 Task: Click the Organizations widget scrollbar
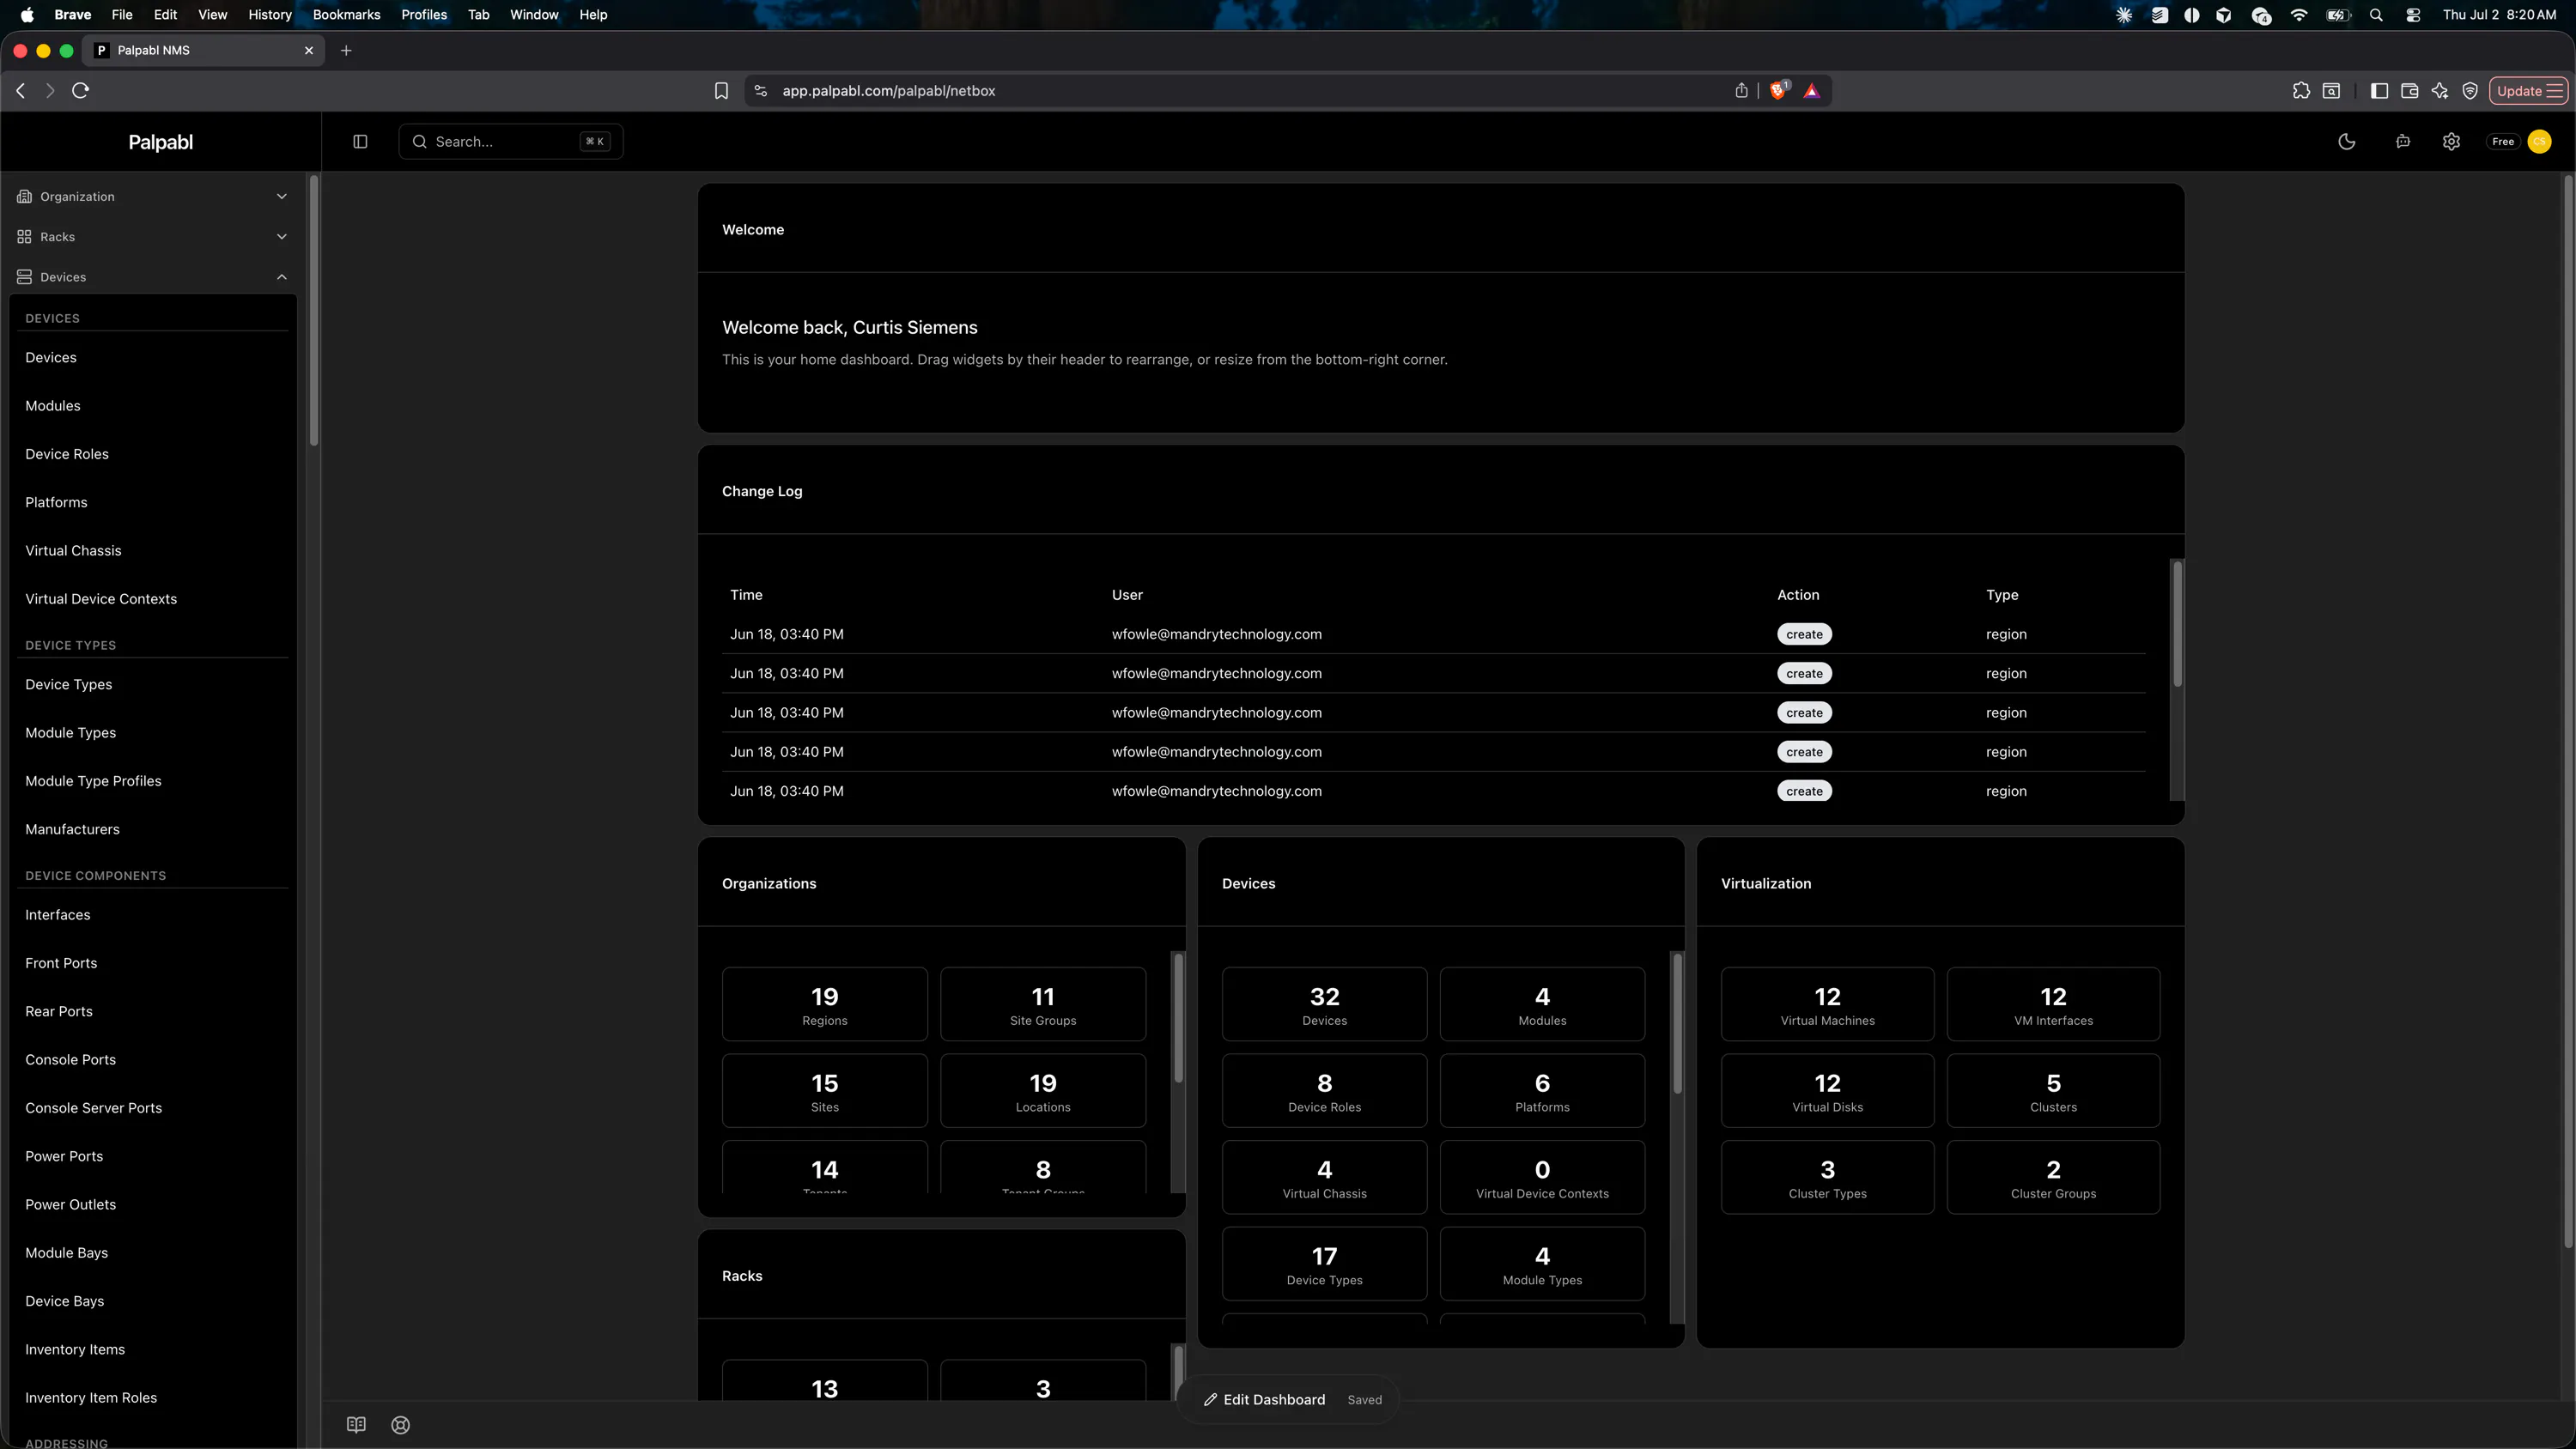(x=1178, y=1017)
